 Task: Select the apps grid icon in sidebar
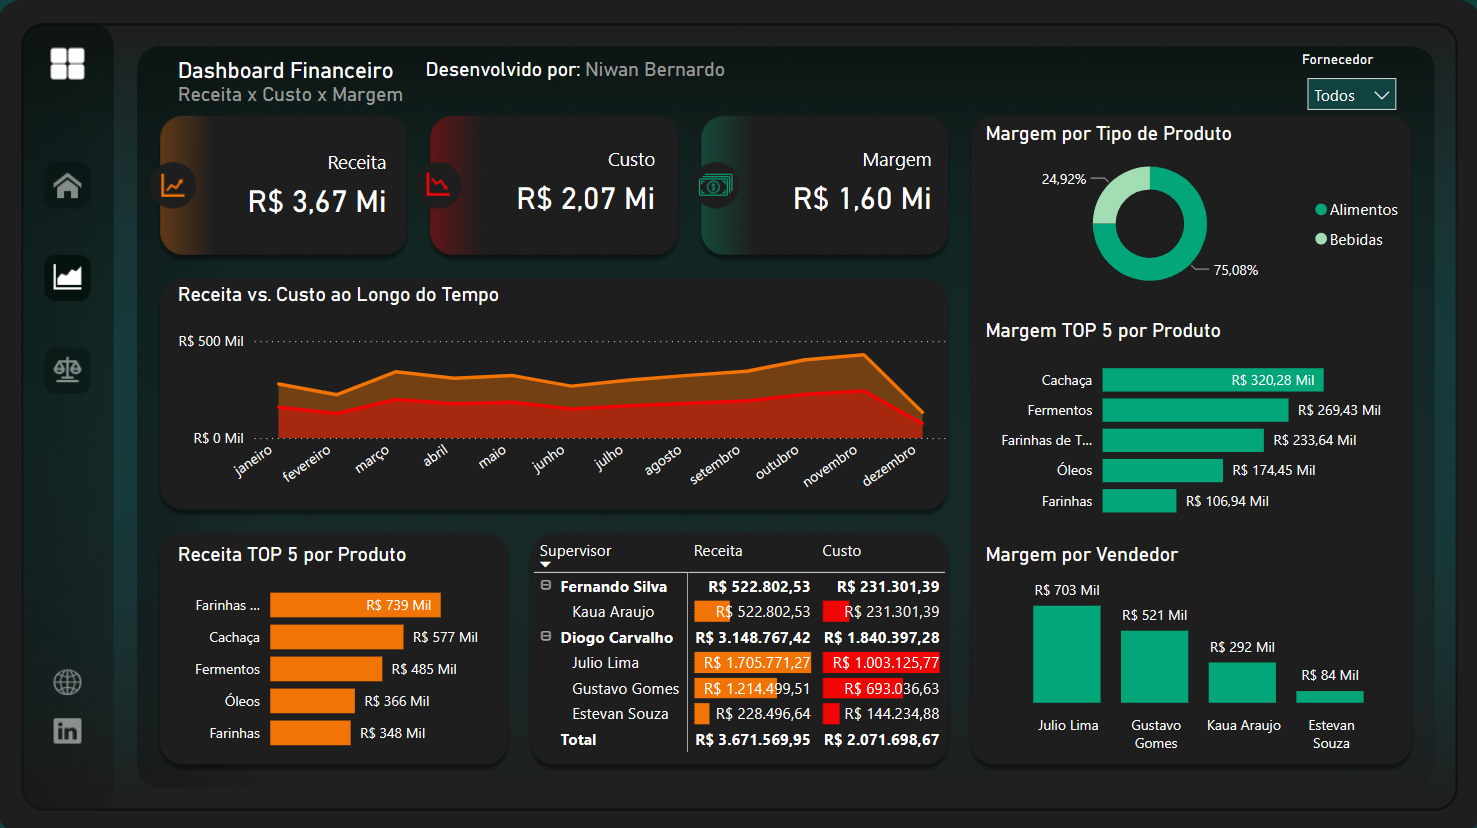(x=67, y=63)
